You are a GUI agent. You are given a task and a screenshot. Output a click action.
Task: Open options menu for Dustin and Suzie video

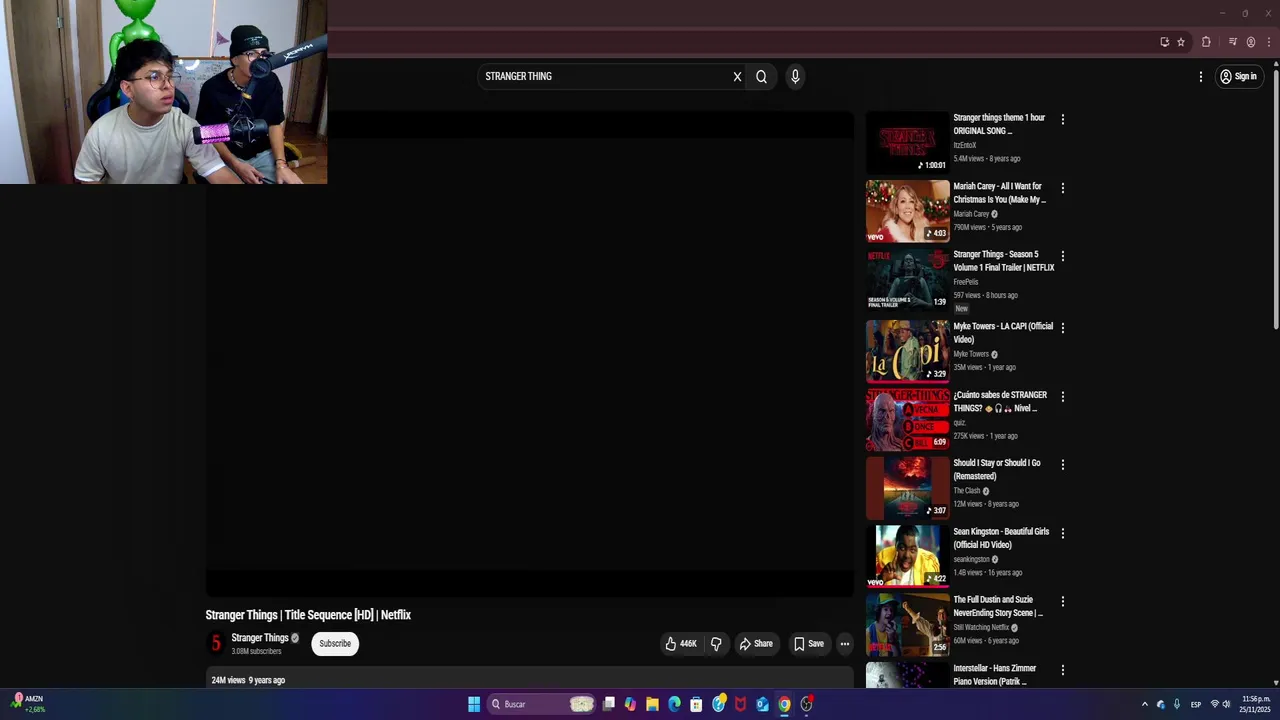(x=1062, y=602)
